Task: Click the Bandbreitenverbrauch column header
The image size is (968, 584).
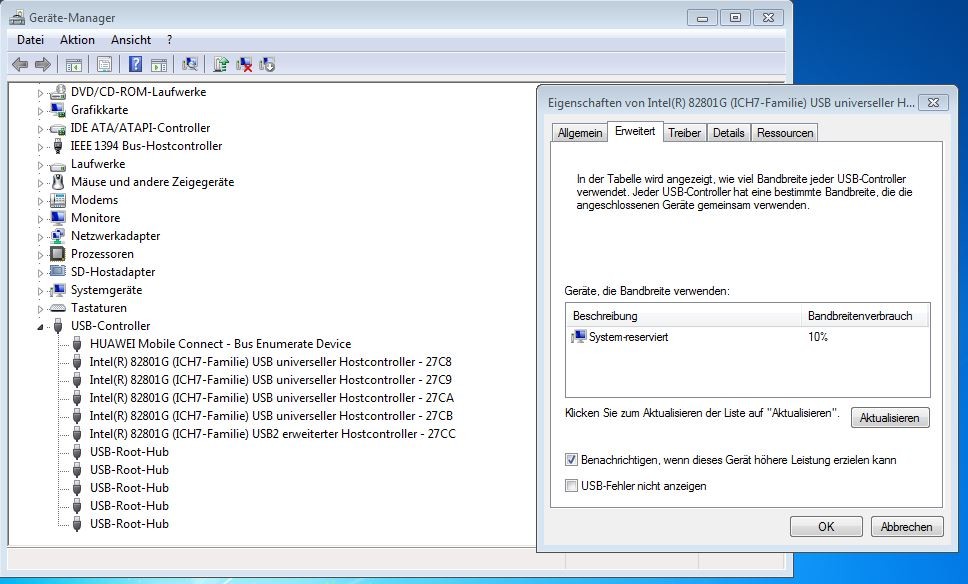Action: point(865,315)
